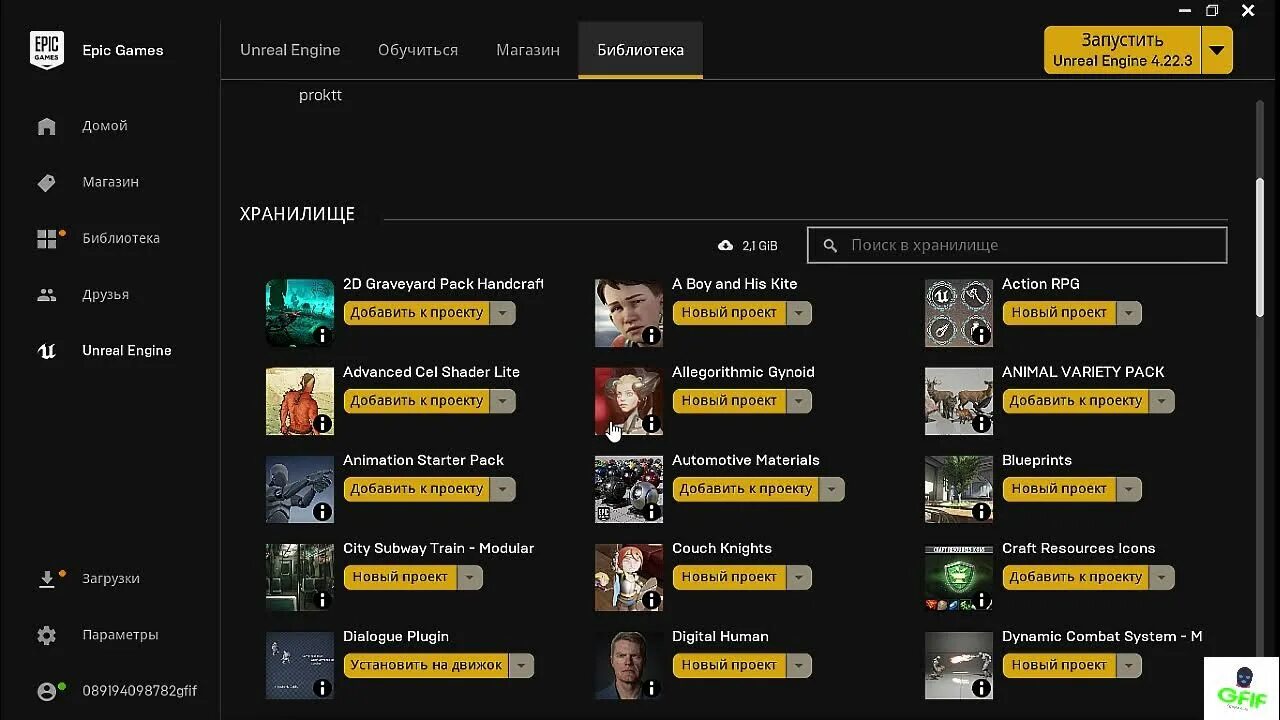Expand dropdown arrow for Action RPG
Image resolution: width=1280 pixels, height=720 pixels.
pos(1128,313)
